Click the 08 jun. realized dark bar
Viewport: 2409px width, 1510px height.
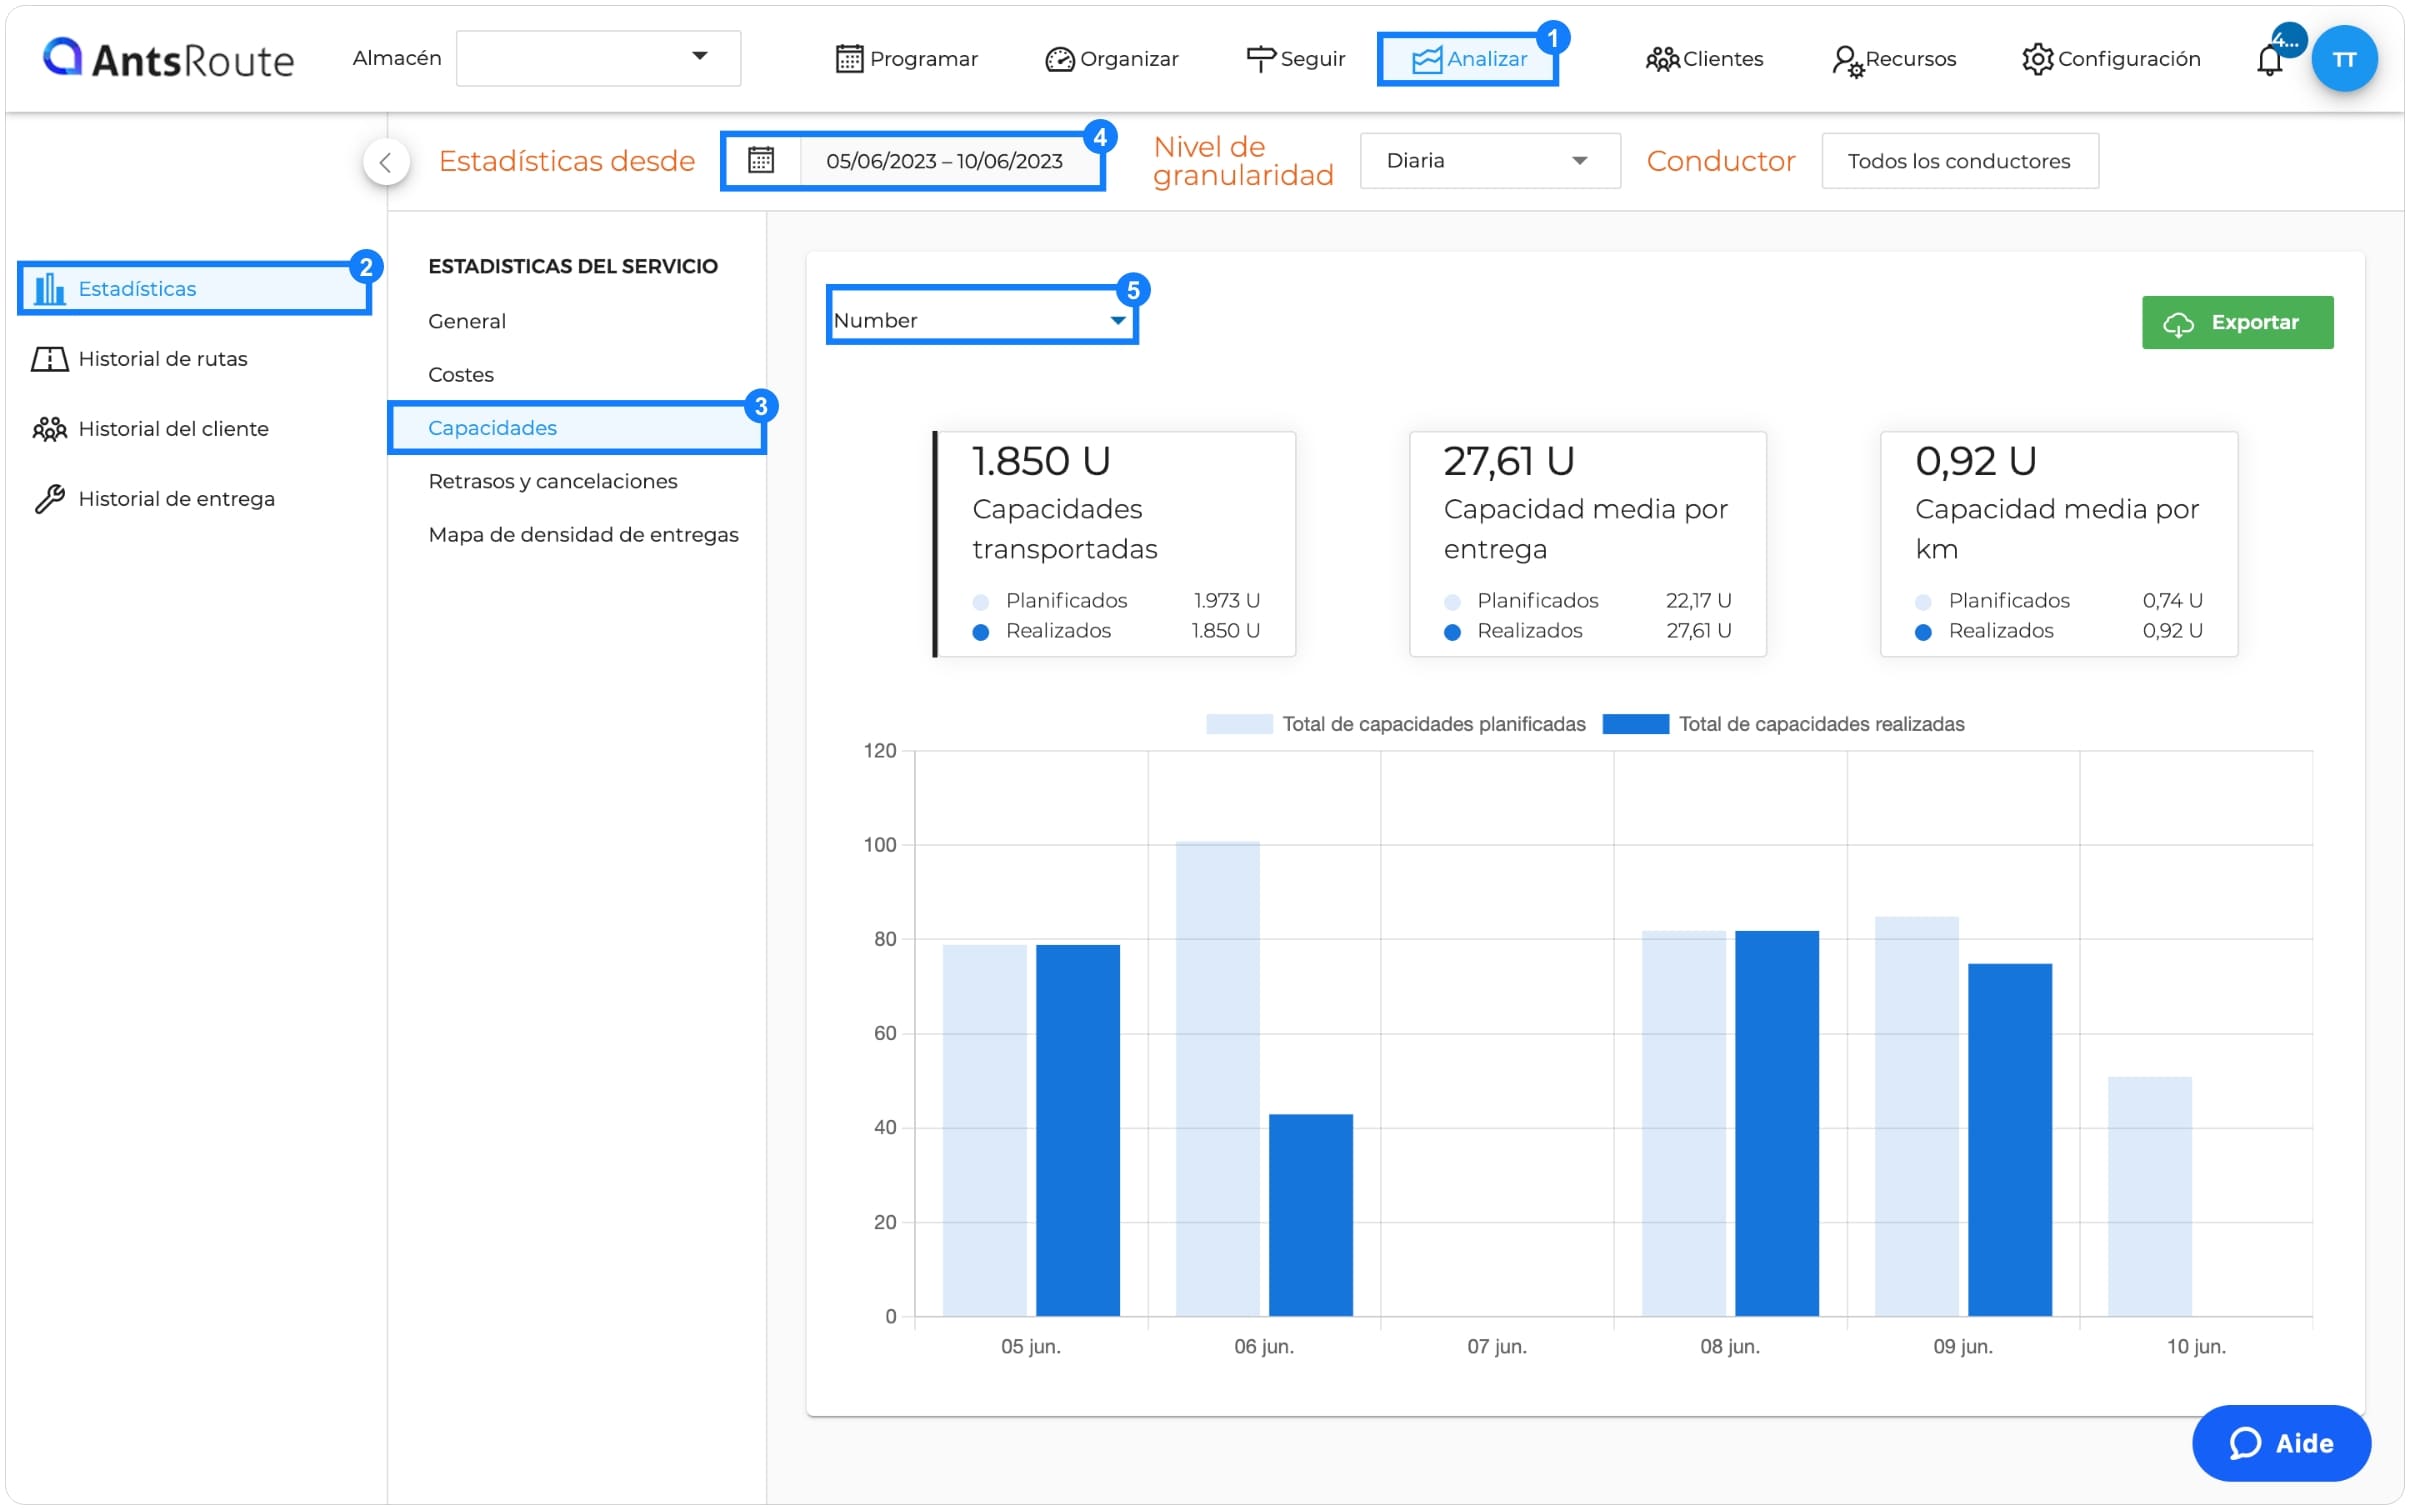(x=1776, y=1123)
